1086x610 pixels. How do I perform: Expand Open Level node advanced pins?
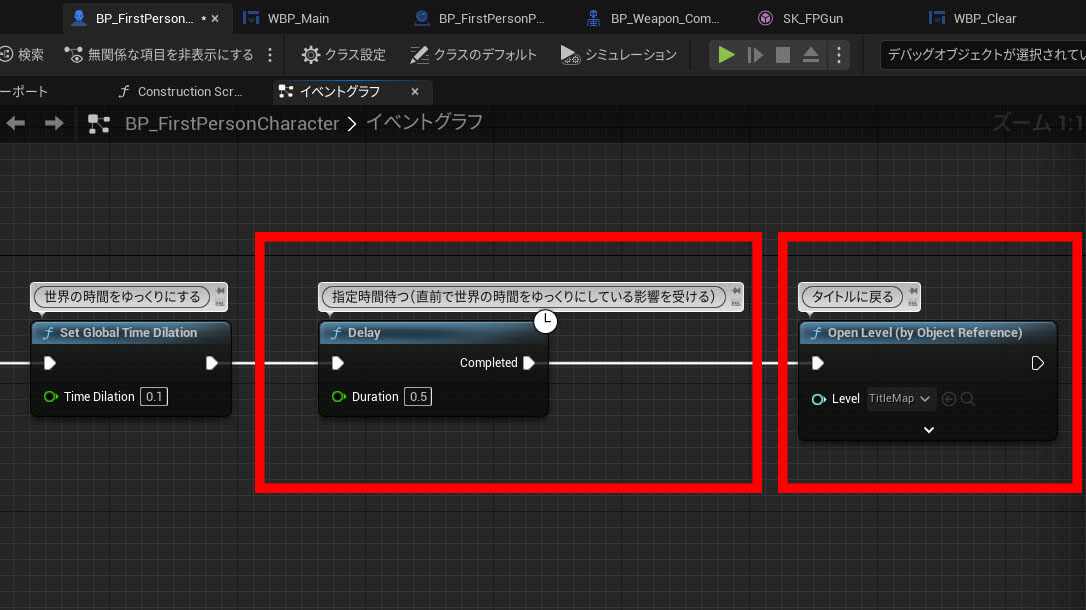(928, 429)
